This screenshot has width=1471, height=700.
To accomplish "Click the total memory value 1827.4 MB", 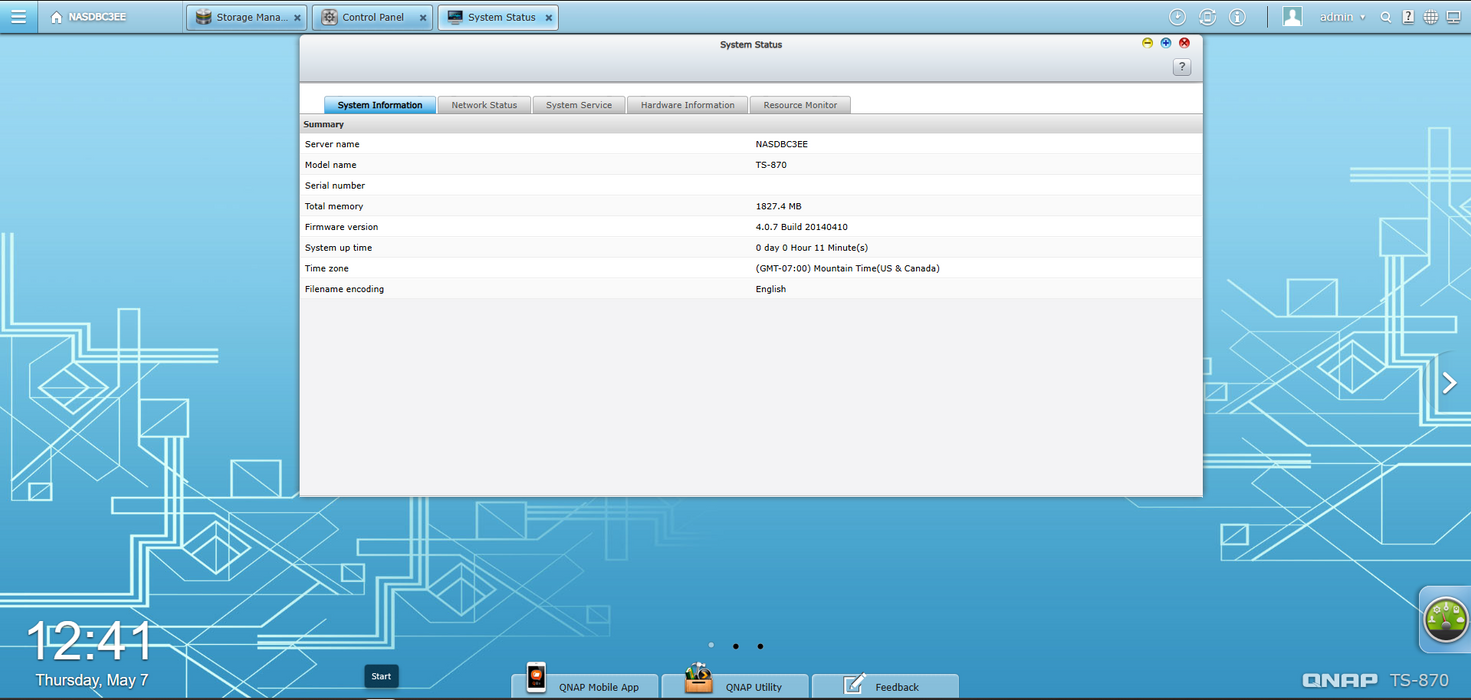I will [x=778, y=206].
